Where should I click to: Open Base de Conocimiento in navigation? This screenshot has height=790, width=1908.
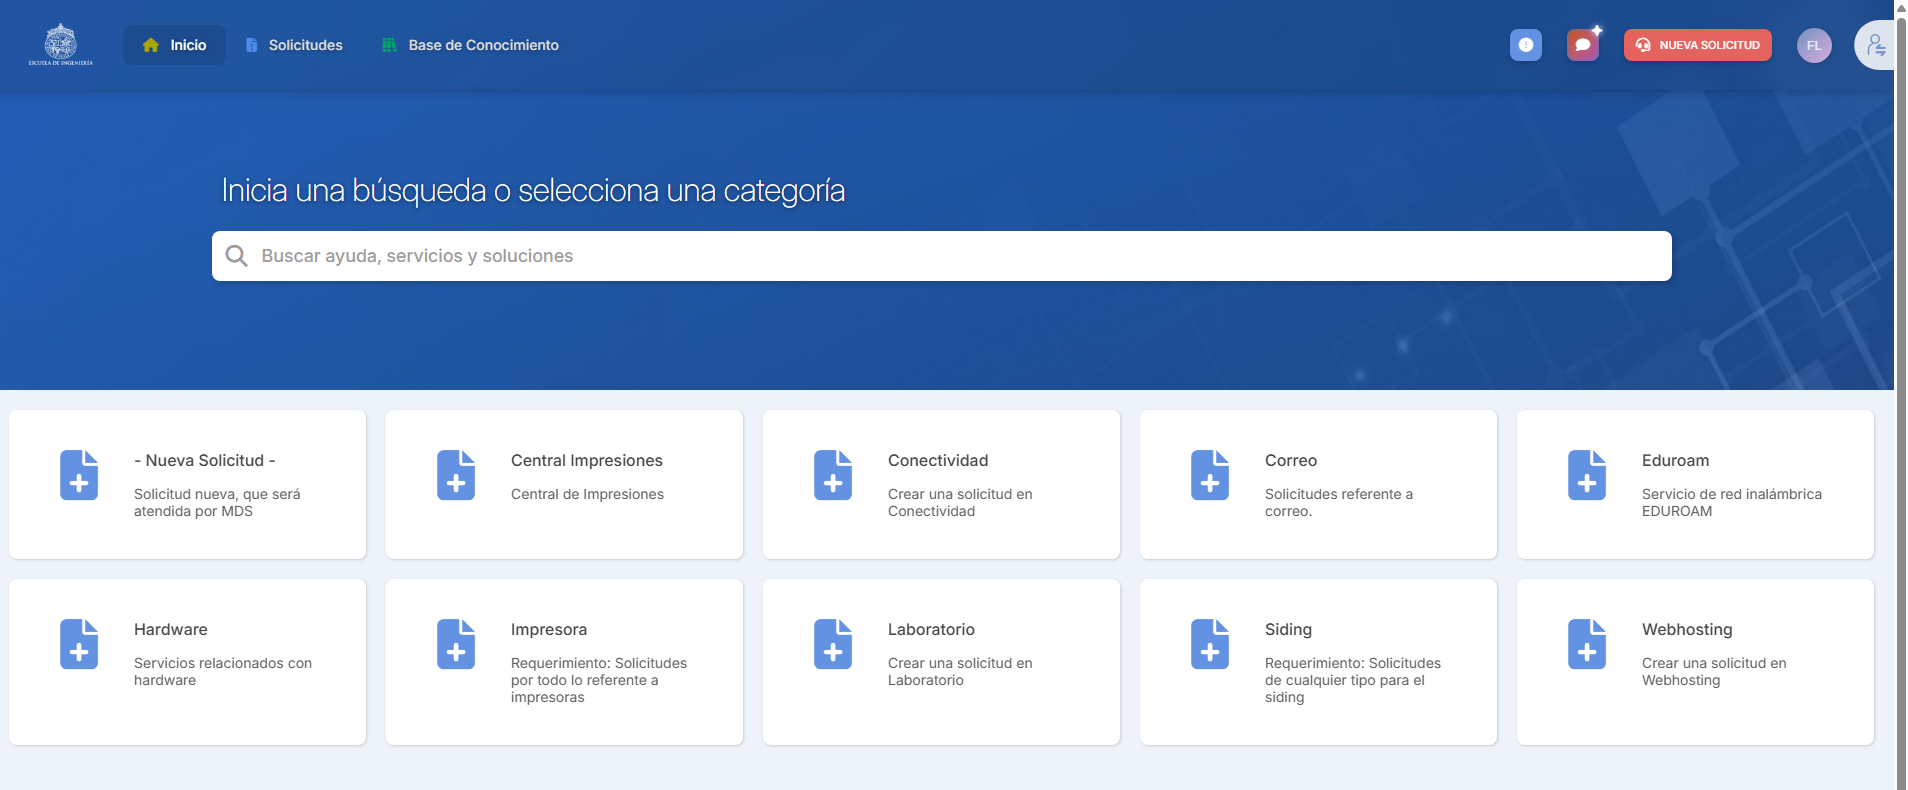470,45
